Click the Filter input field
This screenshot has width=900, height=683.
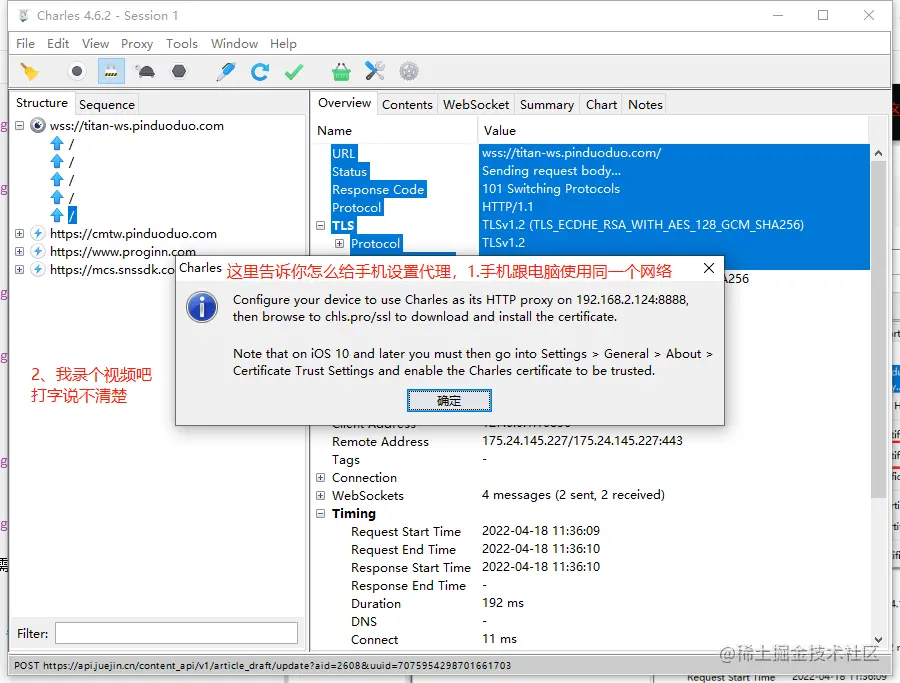click(x=176, y=633)
